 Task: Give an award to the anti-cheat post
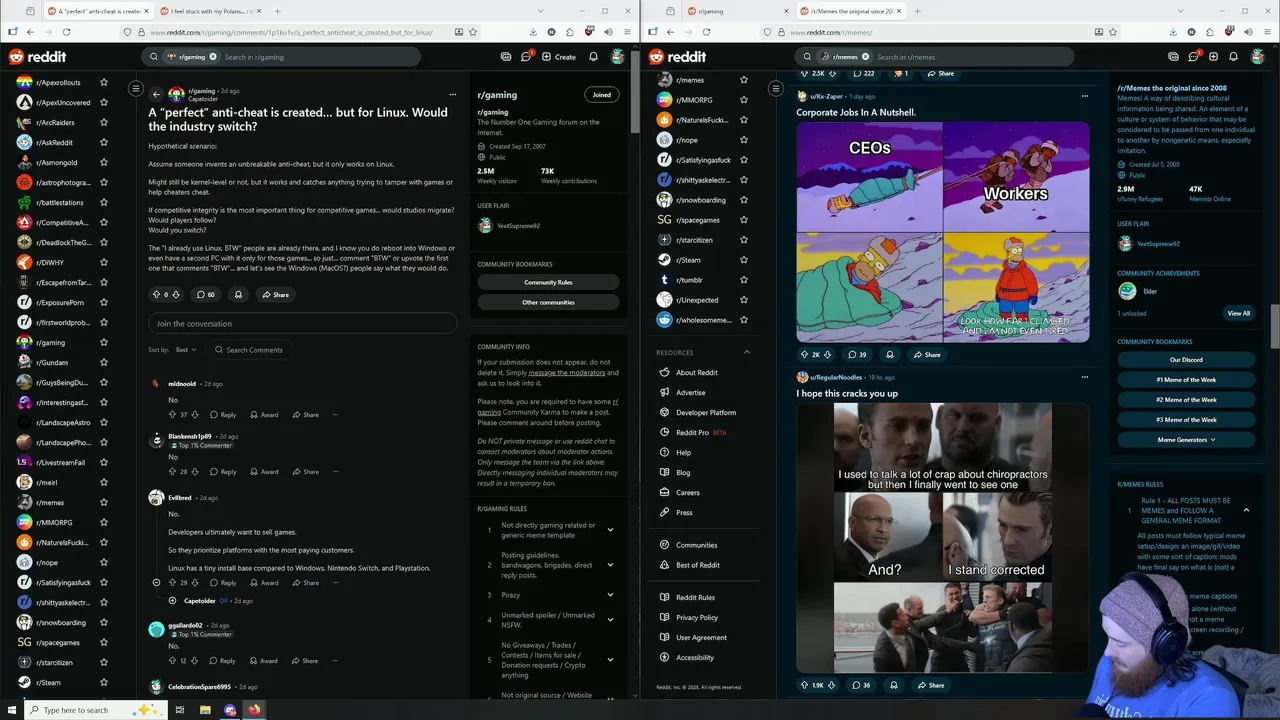[x=238, y=295]
